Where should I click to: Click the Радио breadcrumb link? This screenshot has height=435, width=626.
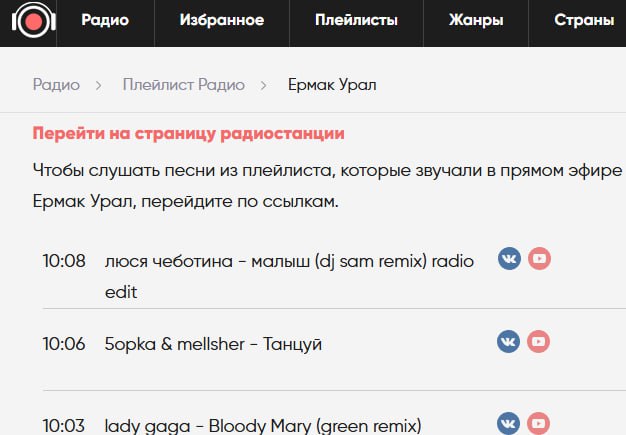click(56, 85)
